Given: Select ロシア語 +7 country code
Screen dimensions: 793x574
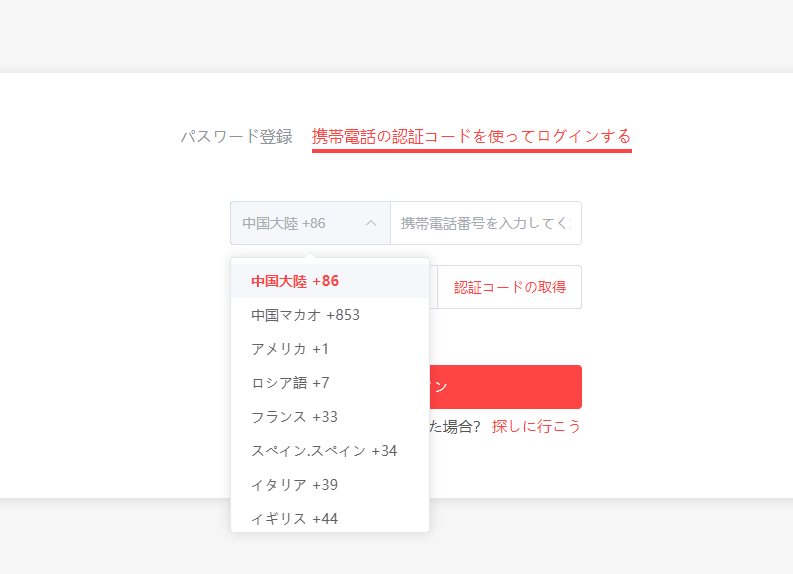Looking at the screenshot, I should [x=290, y=383].
